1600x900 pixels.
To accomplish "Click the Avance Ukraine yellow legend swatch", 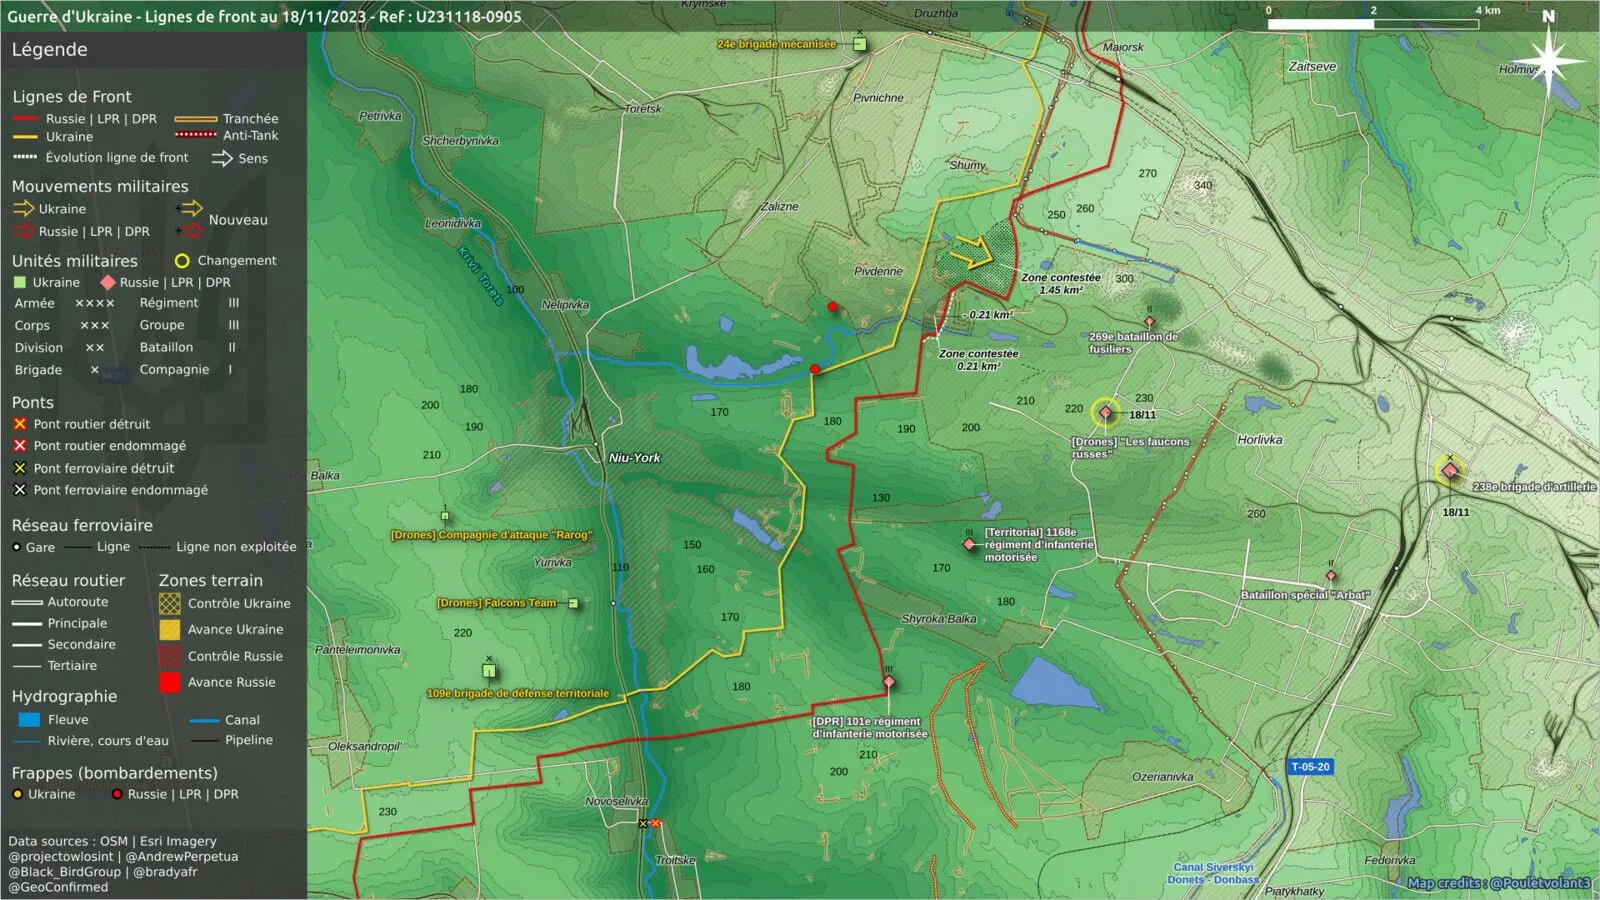I will click(170, 629).
